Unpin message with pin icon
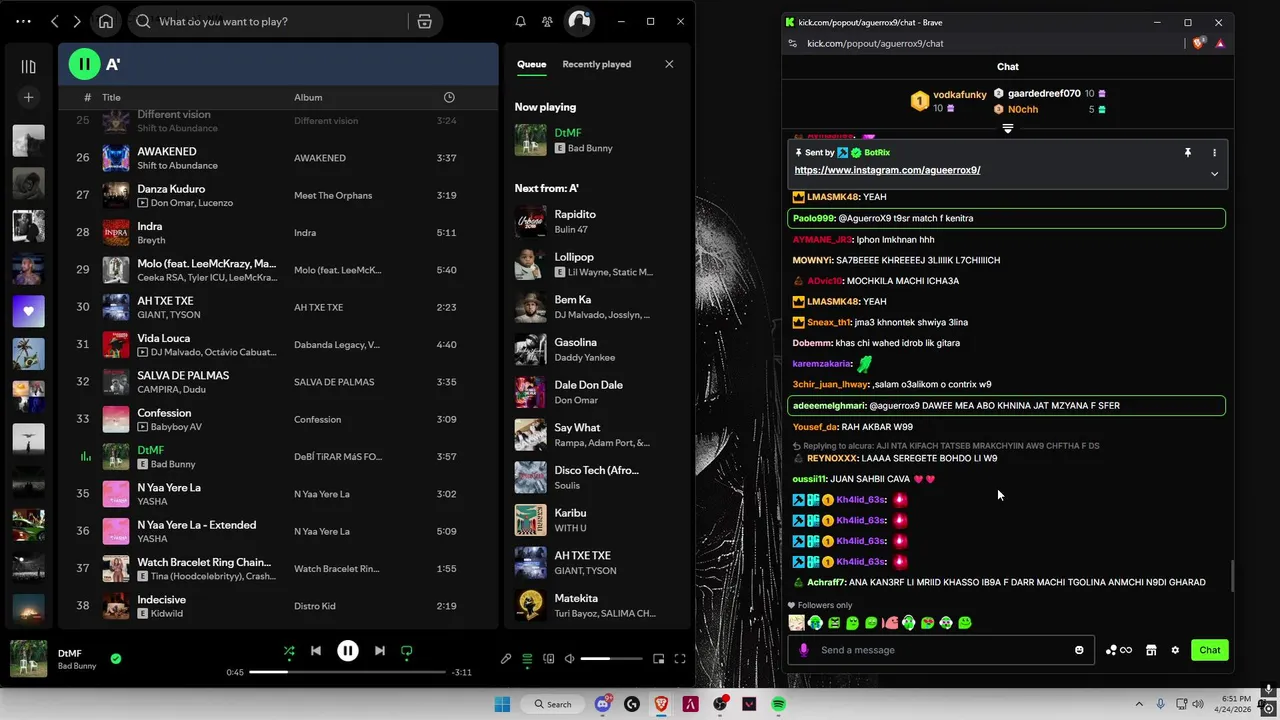The height and width of the screenshot is (720, 1280). click(1187, 153)
